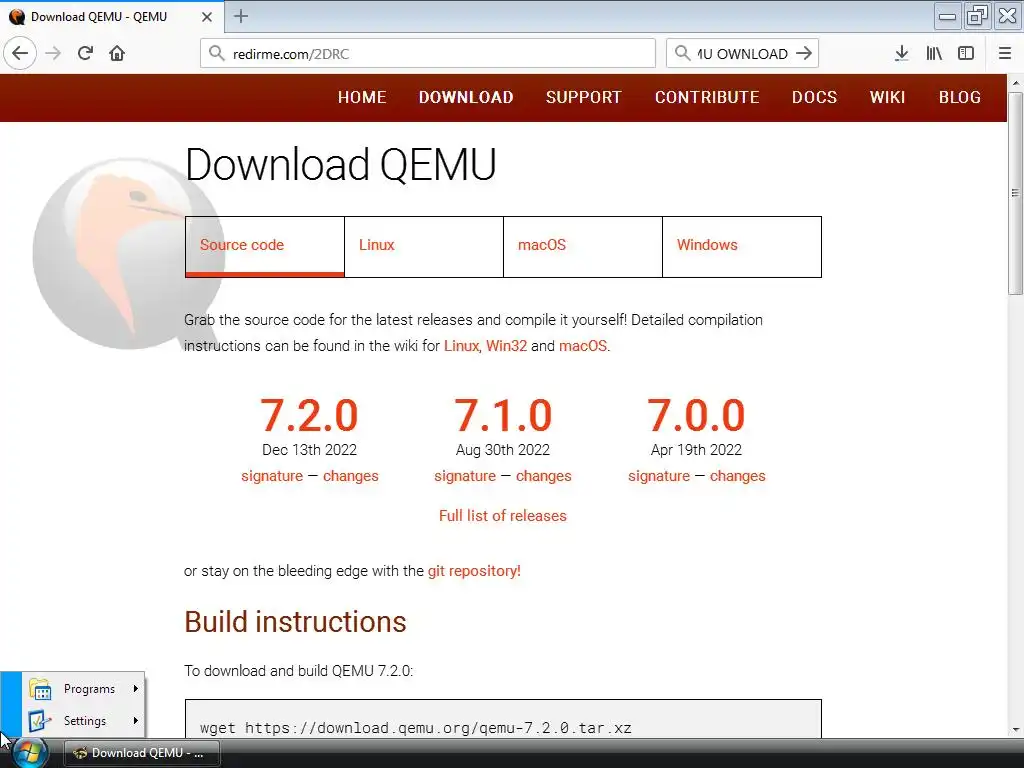Click the Windows Start orb
Screen dimensions: 1024x768
point(29,753)
